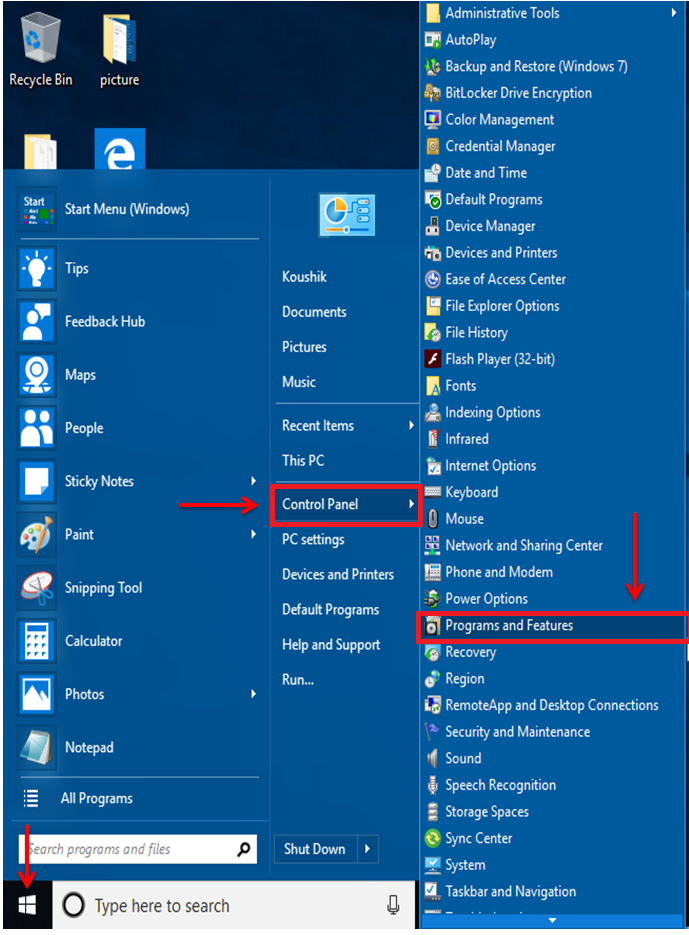Open the People app icon
This screenshot has height=935, width=689.
pyautogui.click(x=37, y=428)
